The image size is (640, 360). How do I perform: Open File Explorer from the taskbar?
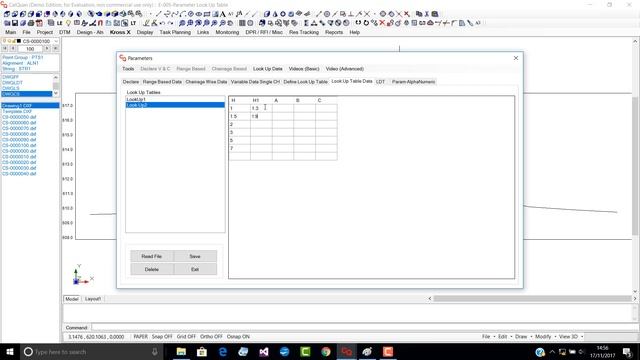coord(181,351)
